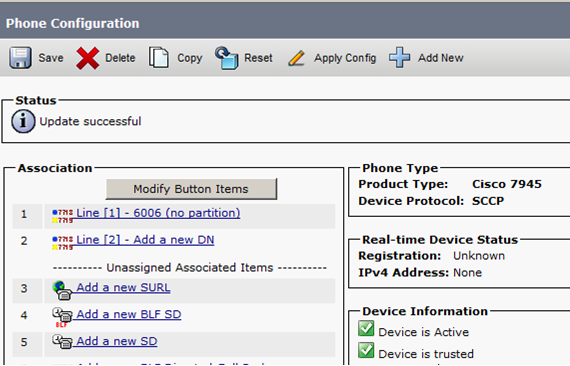Screen dimensions: 570x366
Task: Click the Modify Button Items button
Action: [191, 189]
